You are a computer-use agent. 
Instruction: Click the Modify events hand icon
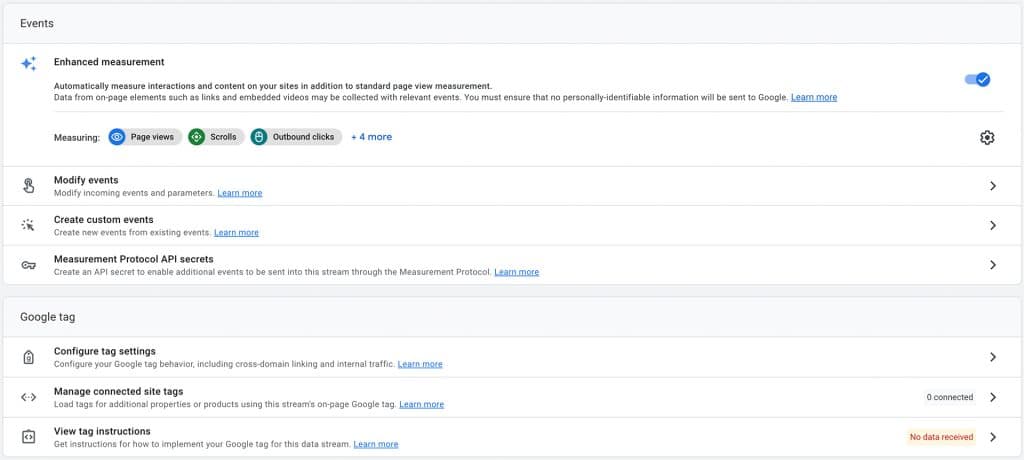tap(29, 186)
